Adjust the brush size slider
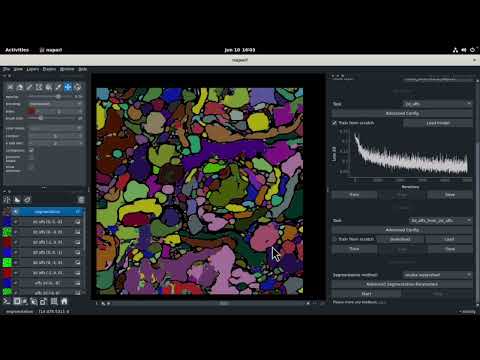 tap(51, 118)
